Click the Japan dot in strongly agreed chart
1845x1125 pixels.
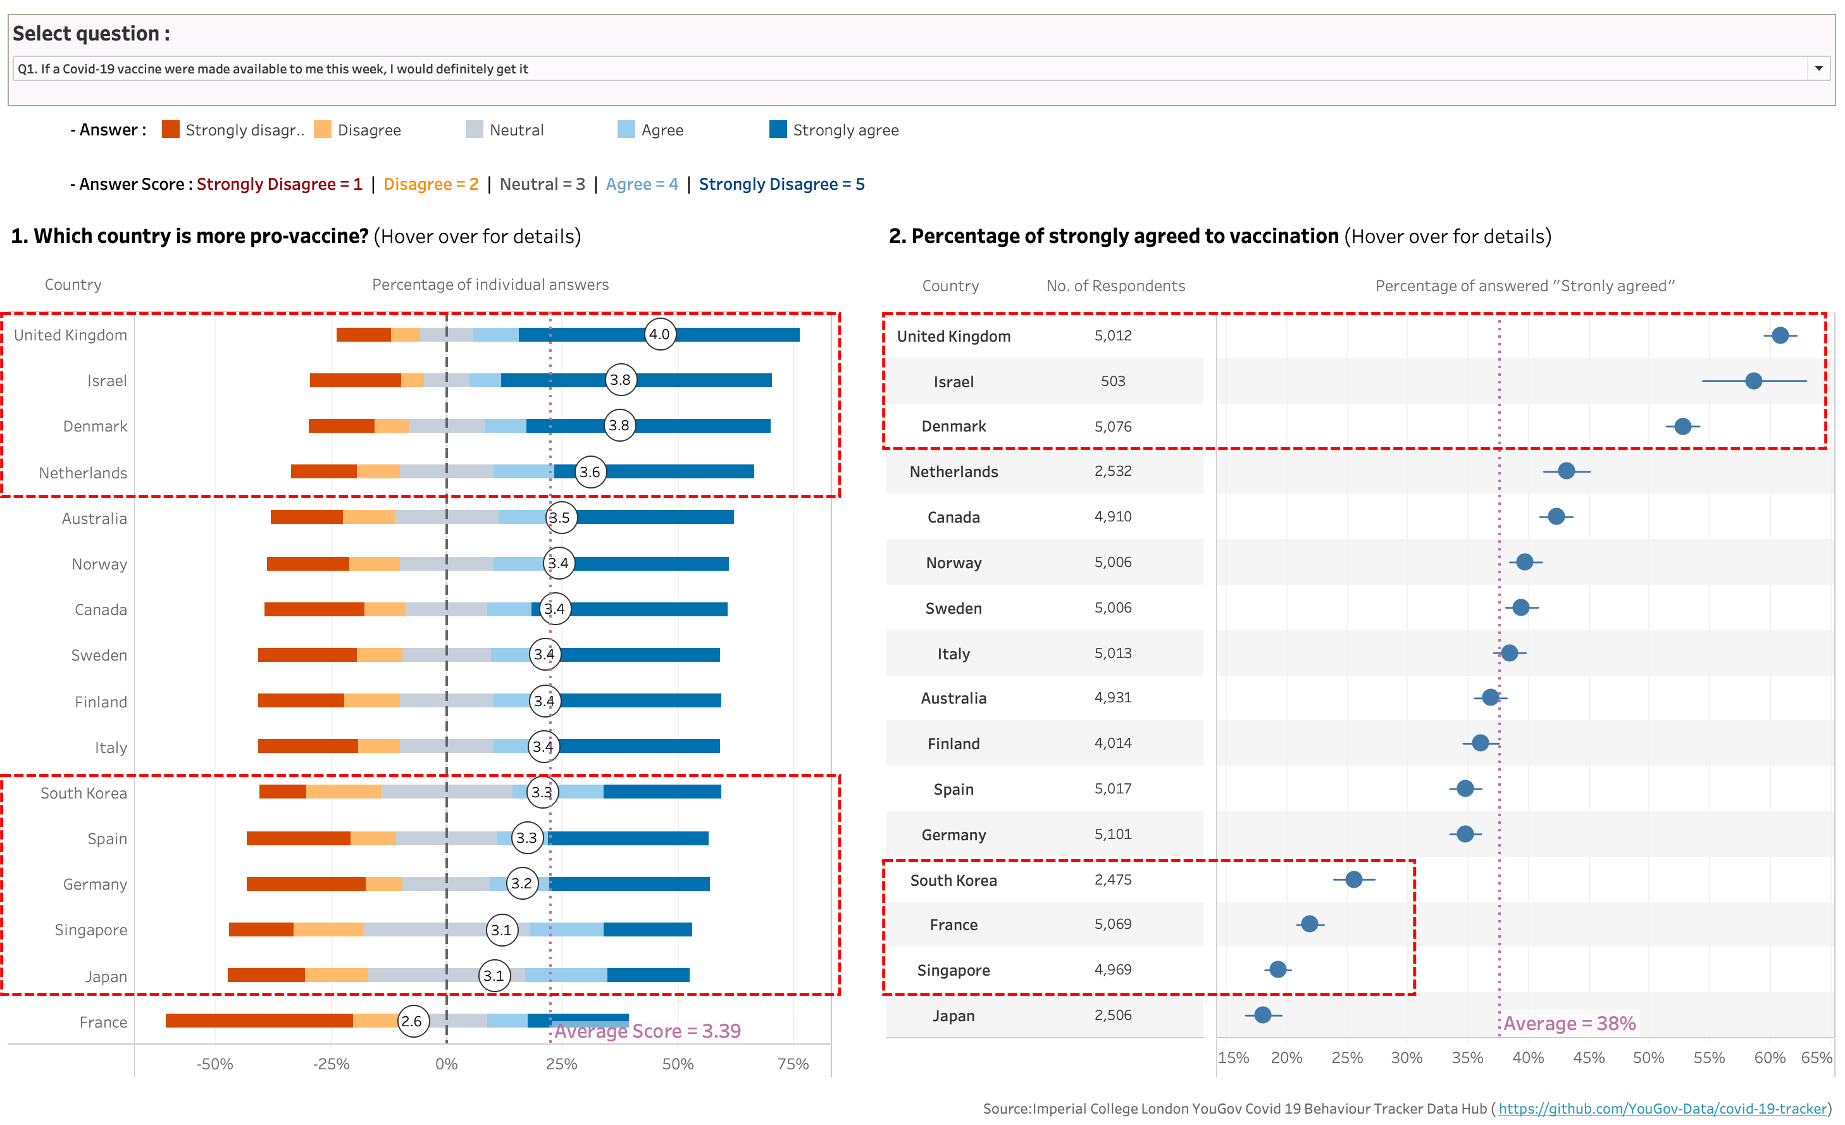pos(1263,1015)
